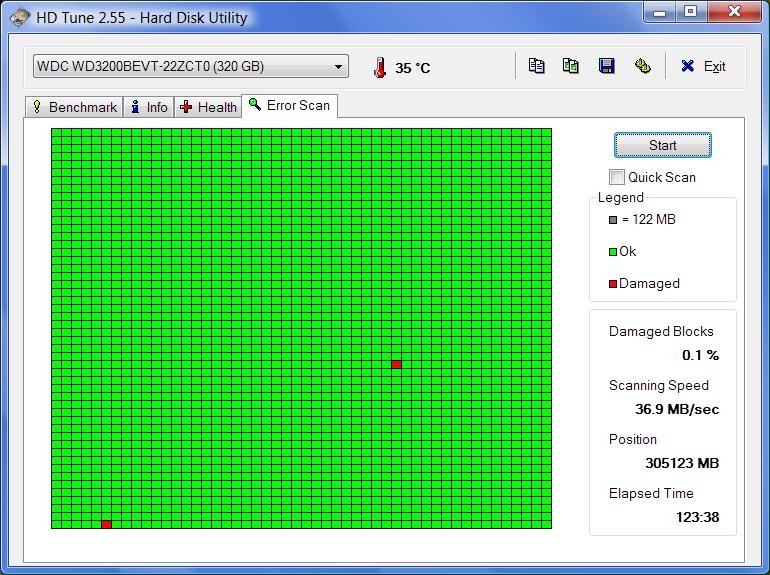The image size is (770, 575).
Task: Maximize the HD Tune window
Action: tap(690, 13)
